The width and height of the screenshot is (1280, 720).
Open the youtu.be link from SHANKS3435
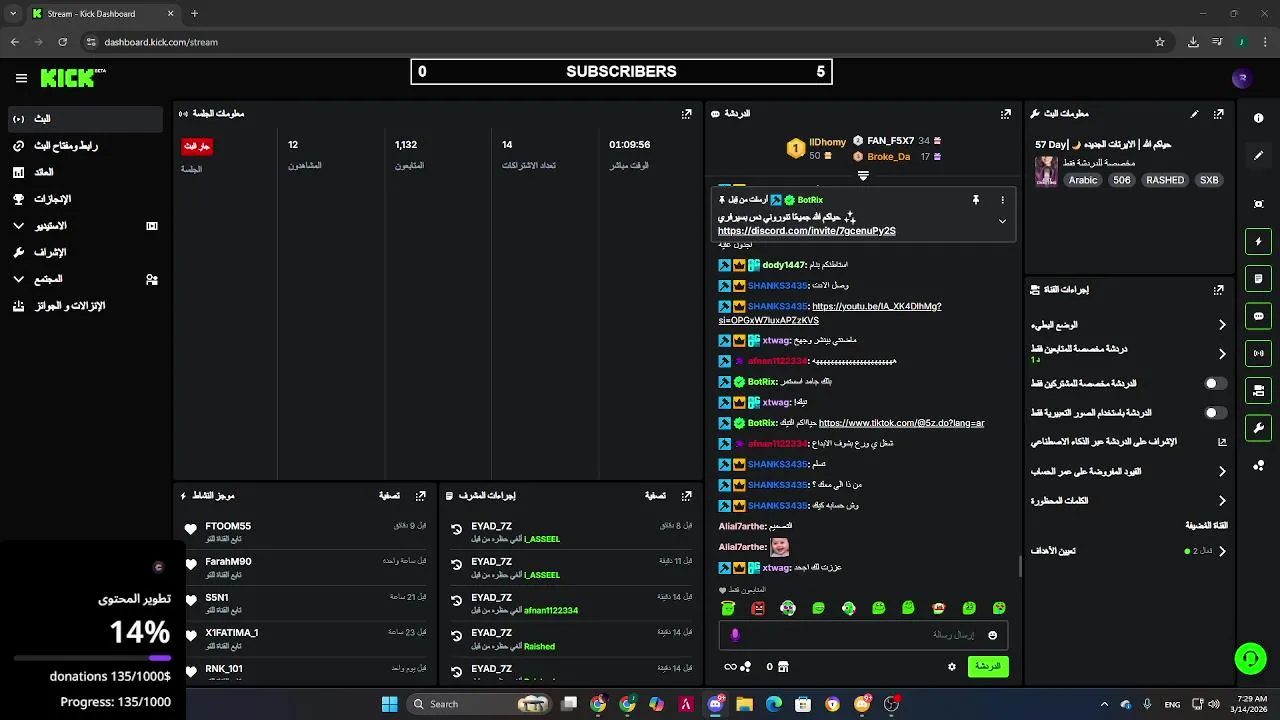point(830,313)
